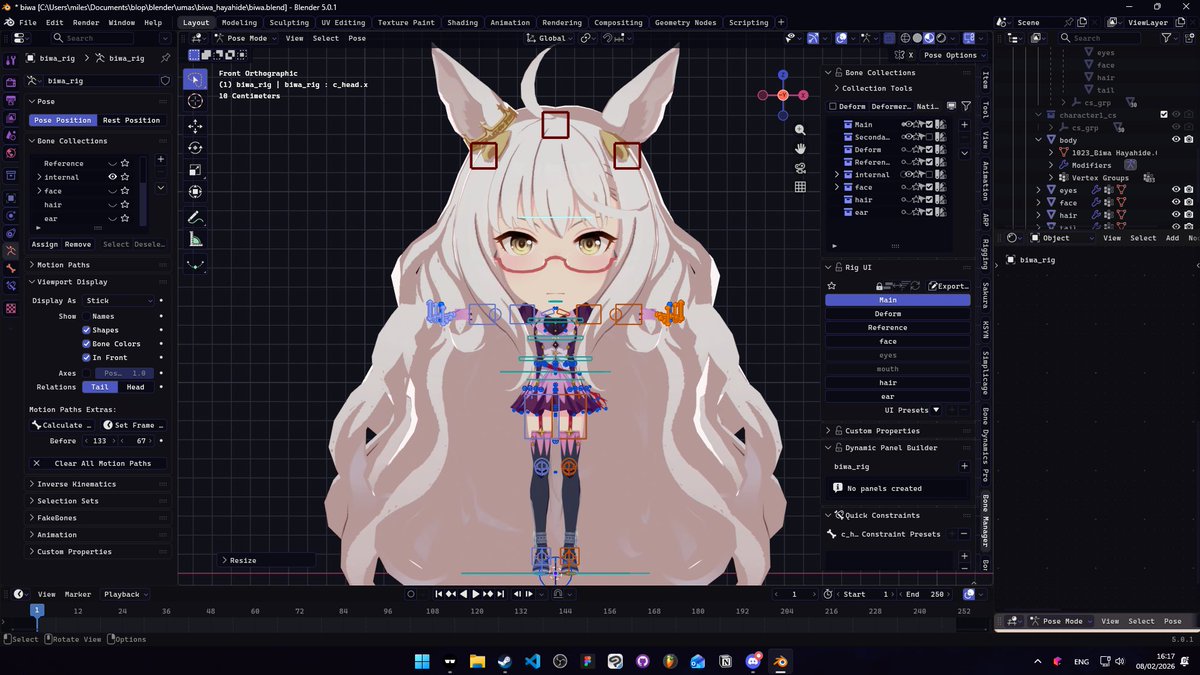Switch to the Geometry Nodes workspace tab
Viewport: 1200px width, 675px height.
(685, 22)
